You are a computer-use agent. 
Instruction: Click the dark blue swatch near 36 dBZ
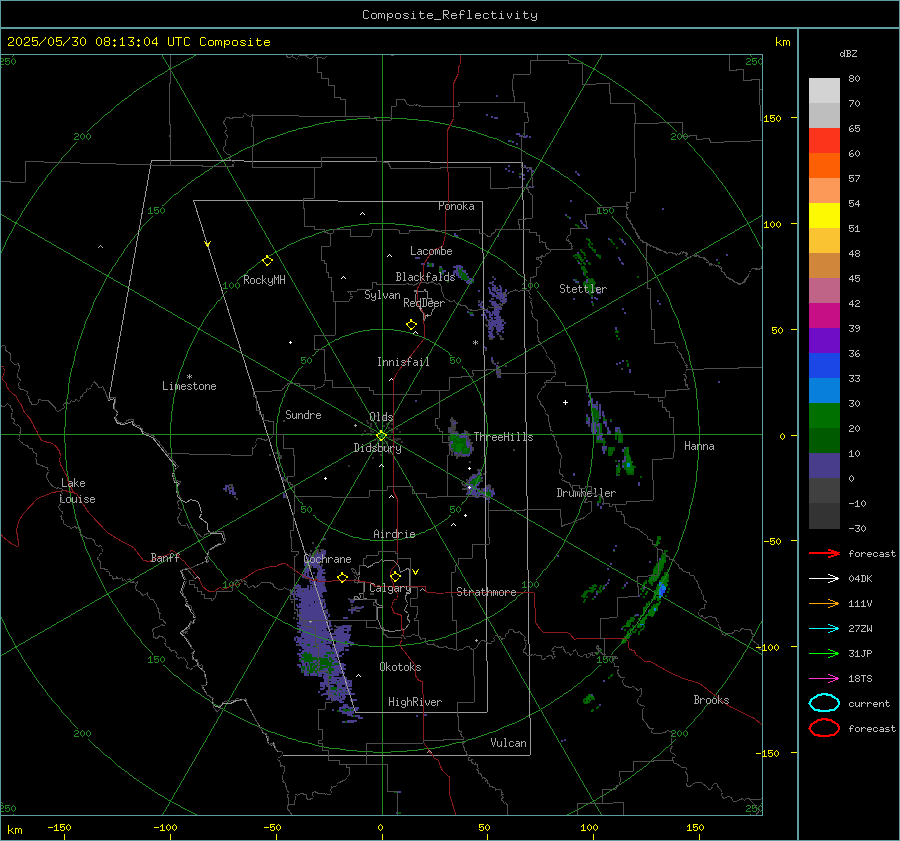click(824, 366)
